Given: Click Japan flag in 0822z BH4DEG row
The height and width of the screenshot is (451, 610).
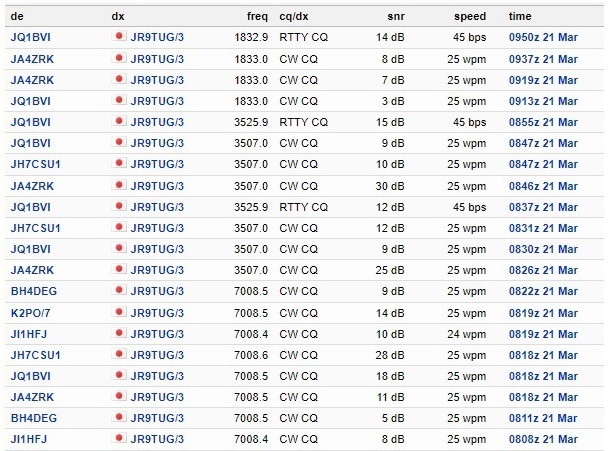Looking at the screenshot, I should [119, 290].
